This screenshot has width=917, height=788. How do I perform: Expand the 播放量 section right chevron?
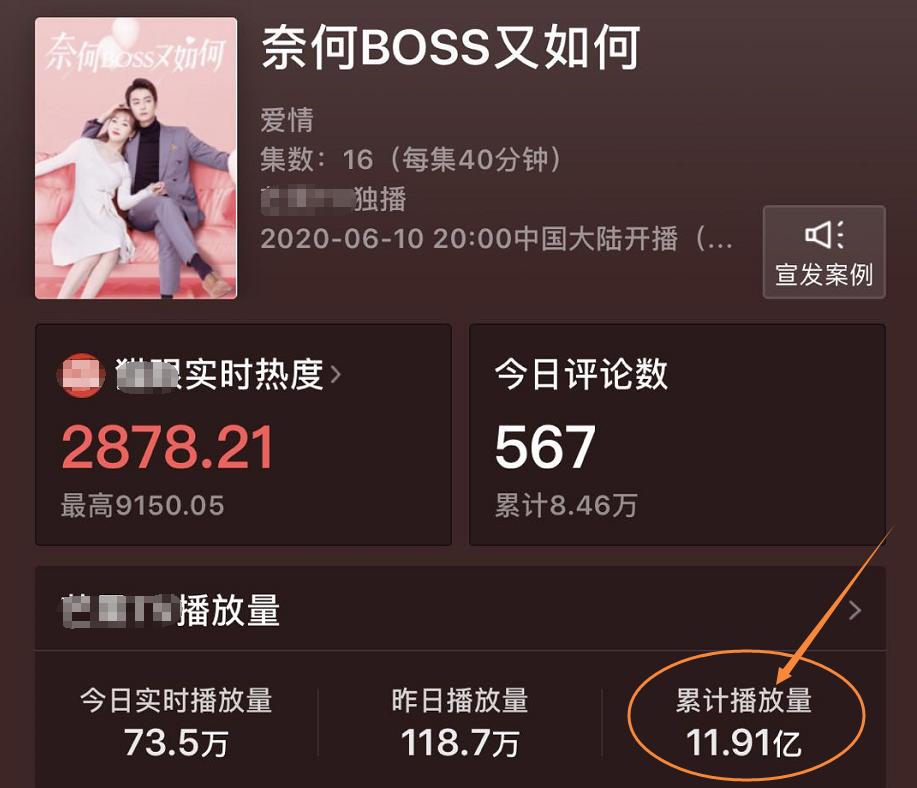pos(855,610)
